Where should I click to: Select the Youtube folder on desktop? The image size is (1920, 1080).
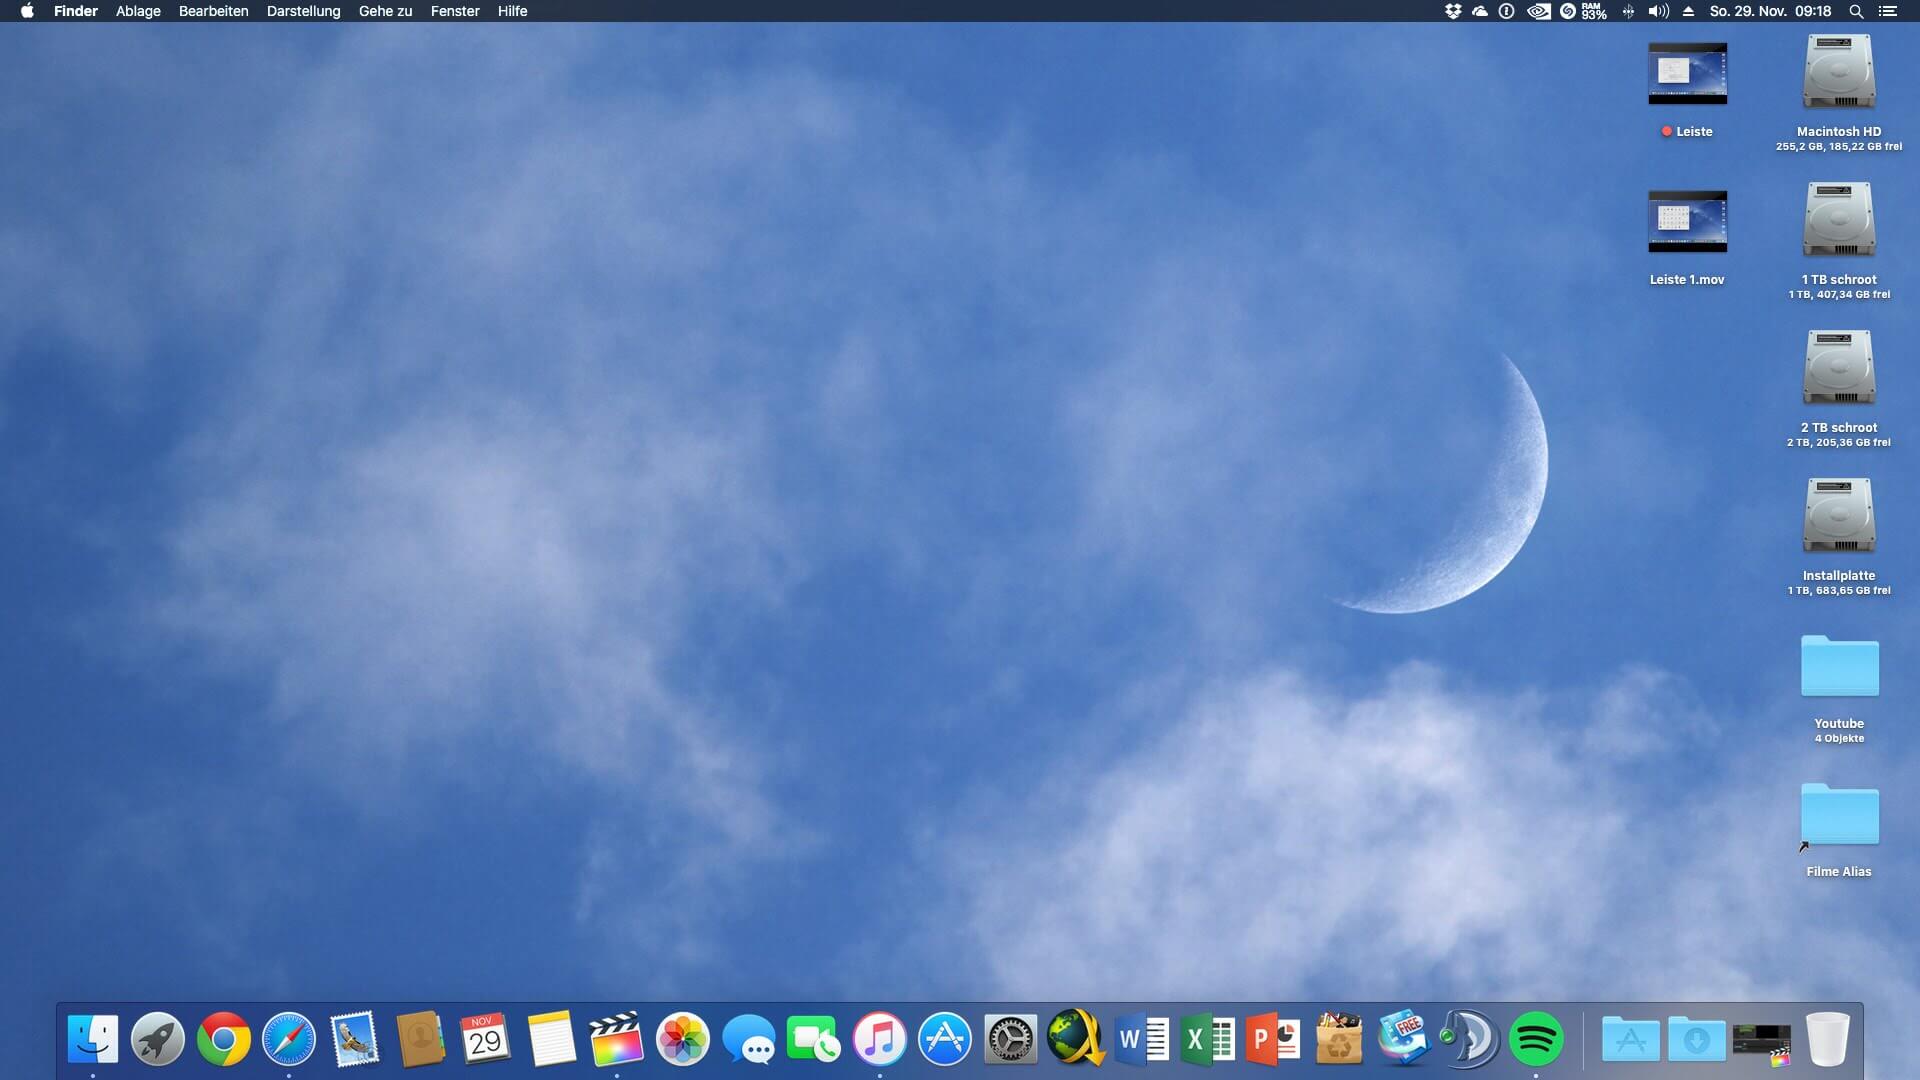tap(1839, 667)
